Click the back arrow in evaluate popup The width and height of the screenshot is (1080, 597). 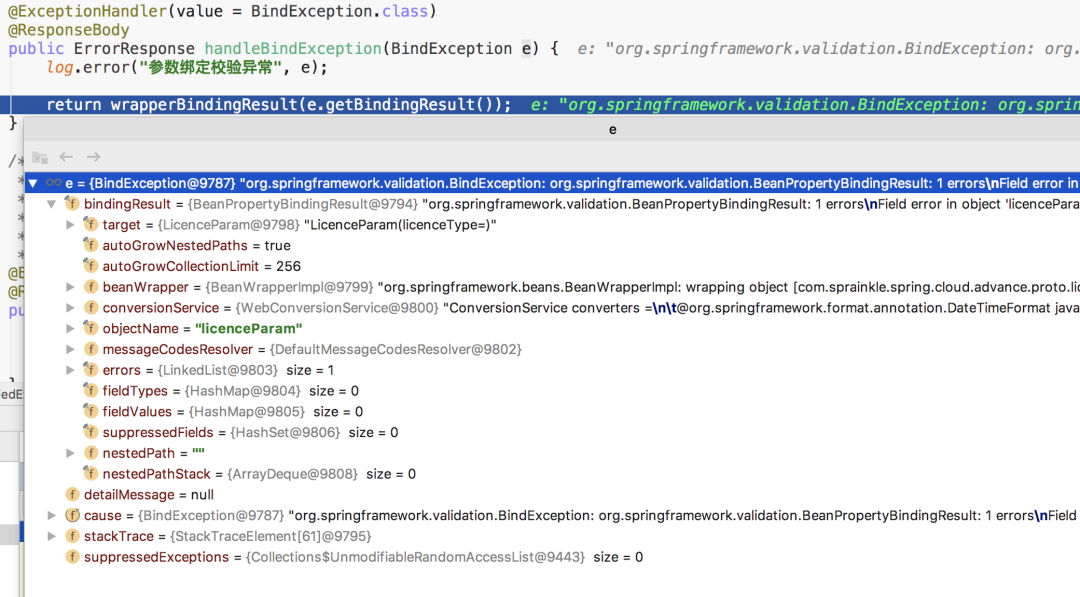pos(66,157)
